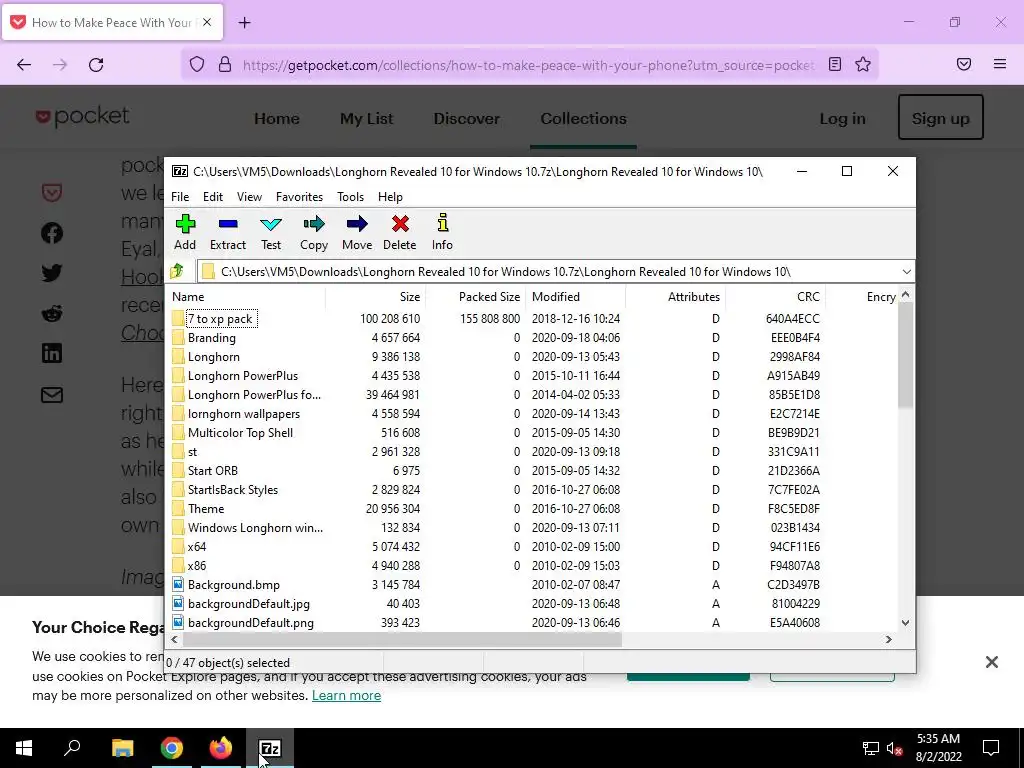Viewport: 1024px width, 768px height.
Task: Click the padlock site info icon
Action: [x=225, y=64]
